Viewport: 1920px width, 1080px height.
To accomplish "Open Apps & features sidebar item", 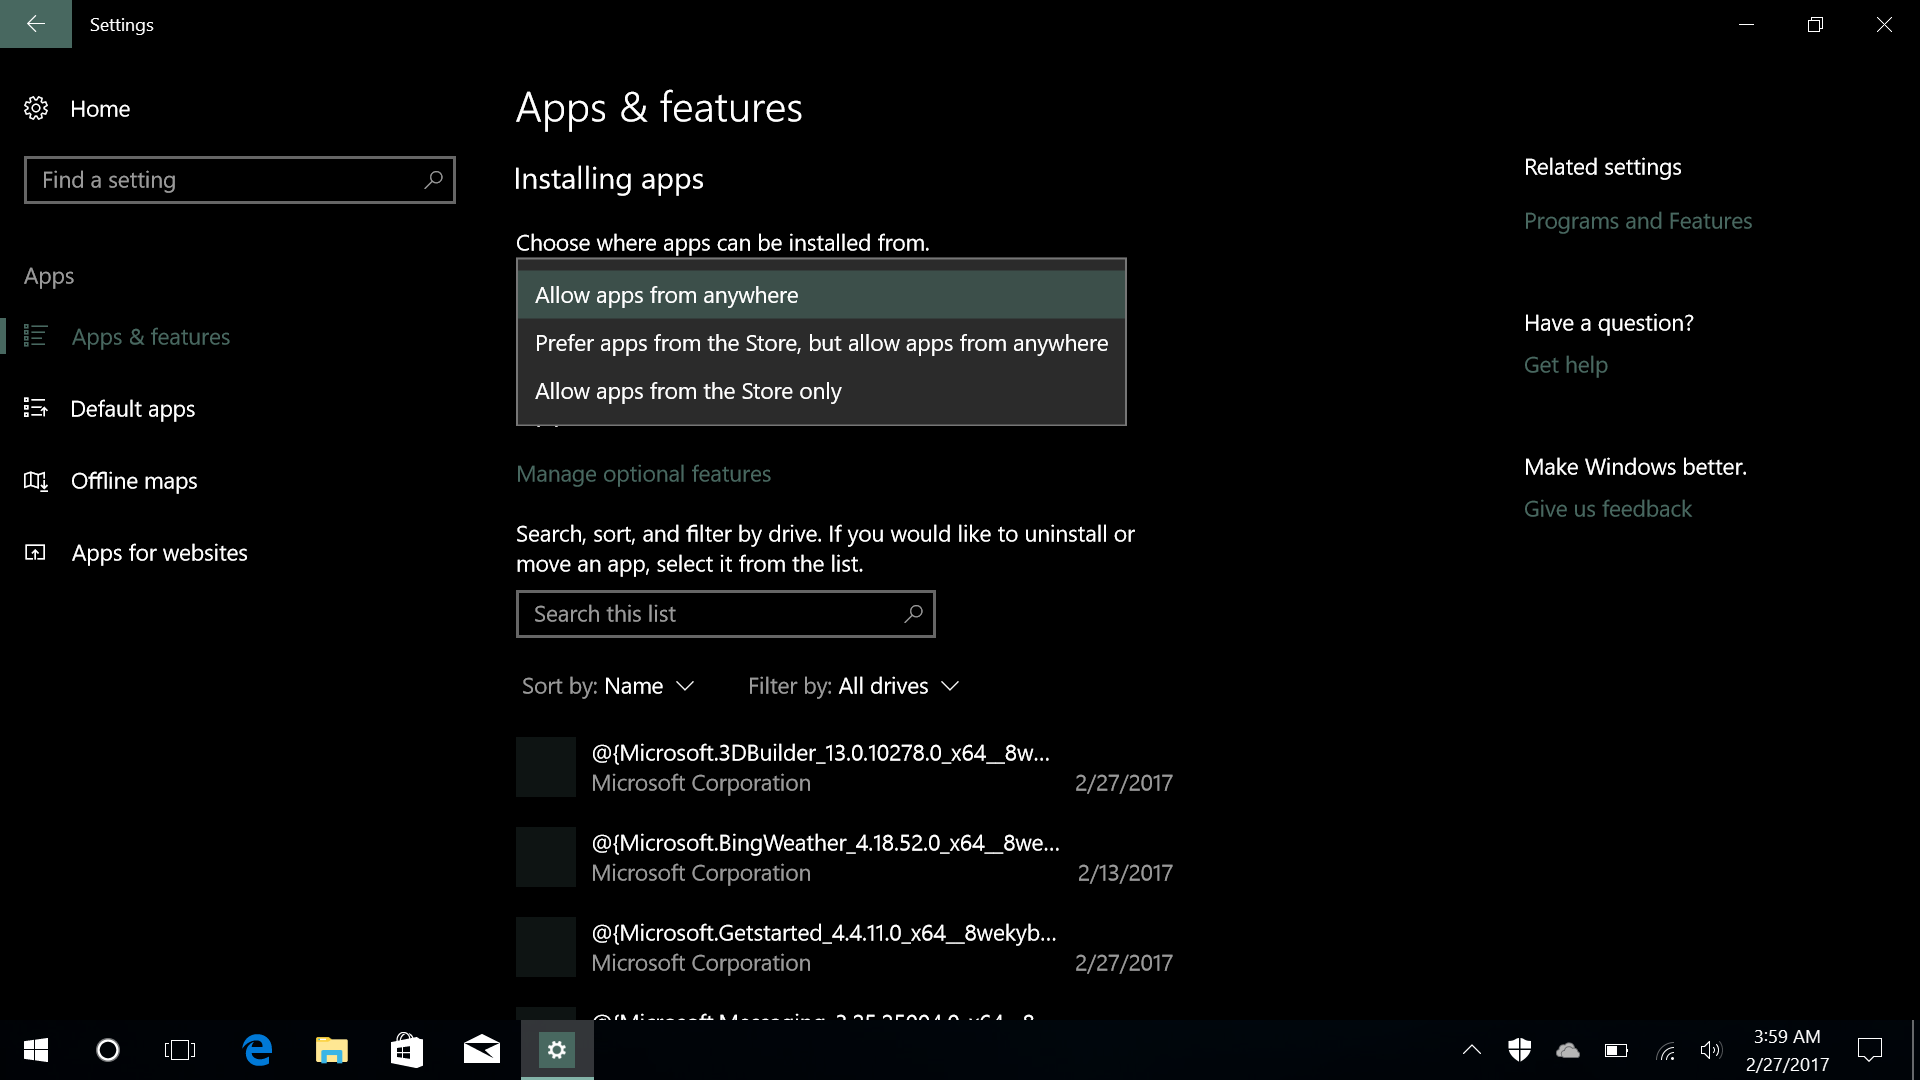I will coord(150,337).
